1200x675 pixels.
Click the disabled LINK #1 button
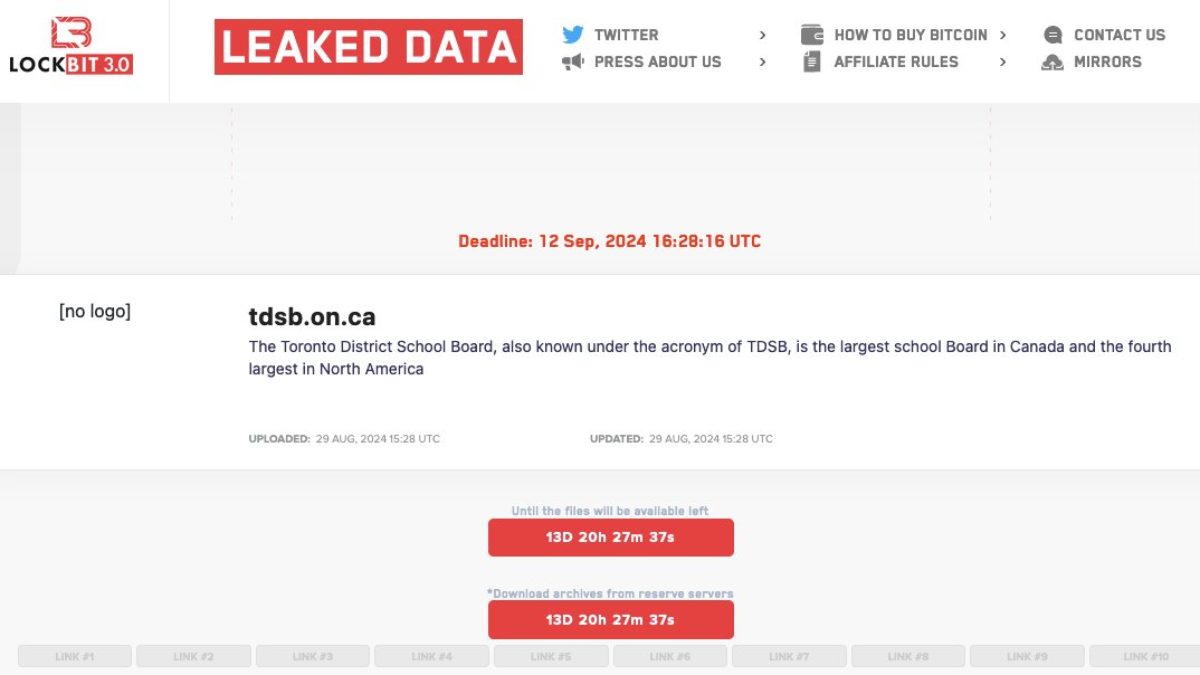pyautogui.click(x=75, y=657)
